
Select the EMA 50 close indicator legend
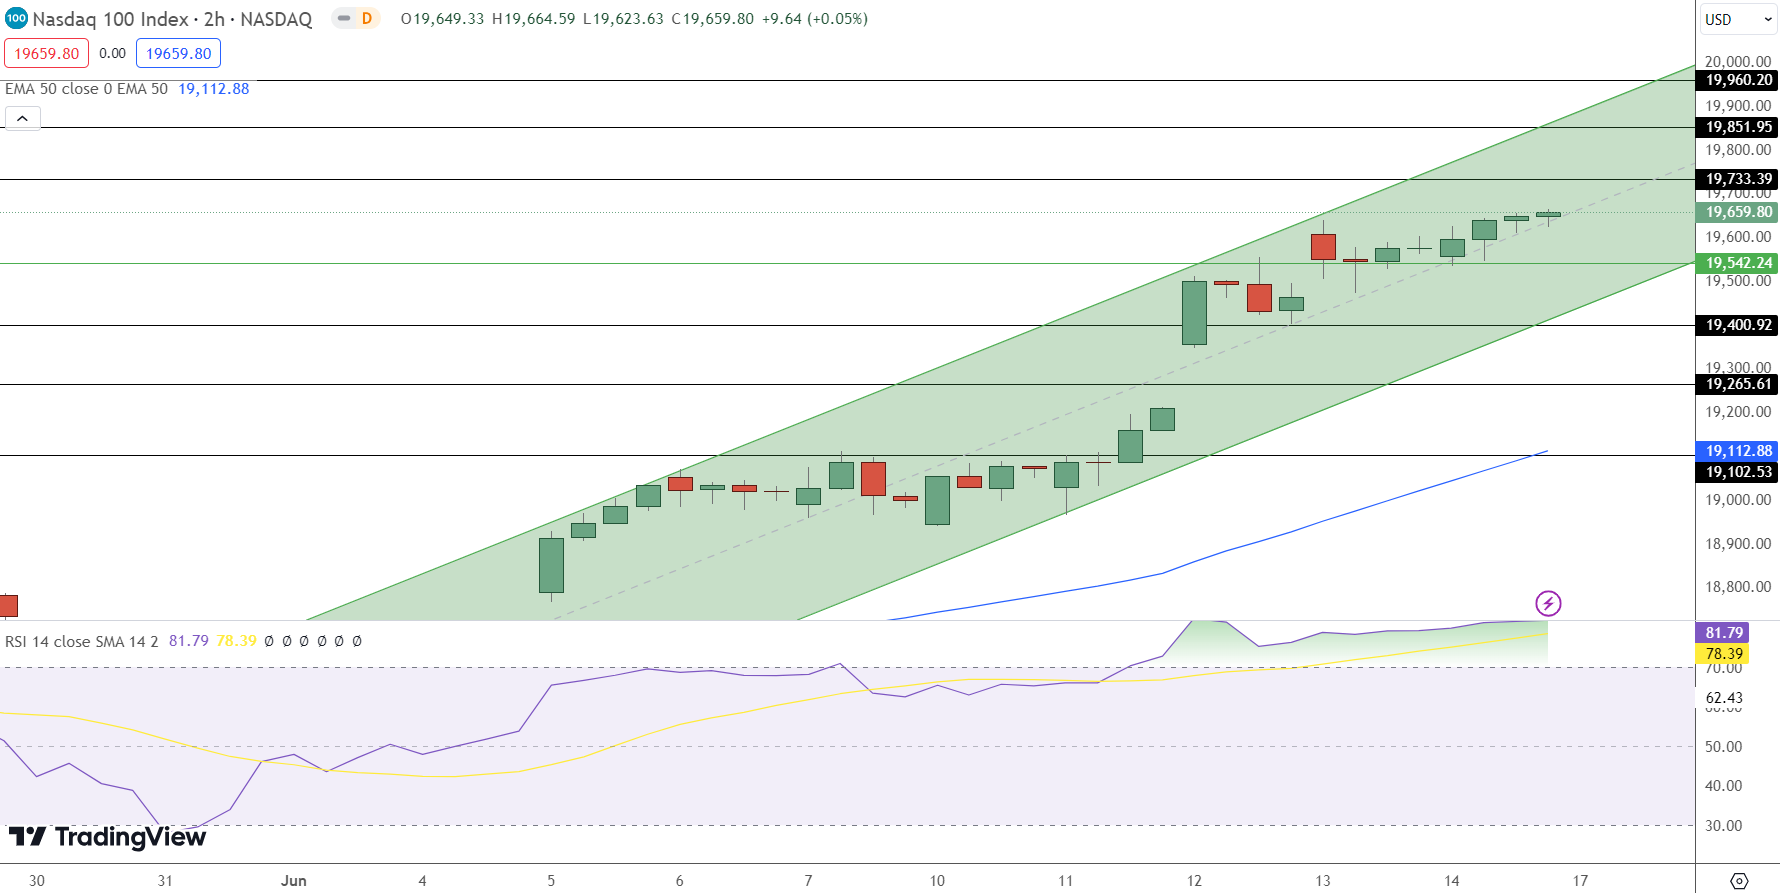tap(86, 89)
